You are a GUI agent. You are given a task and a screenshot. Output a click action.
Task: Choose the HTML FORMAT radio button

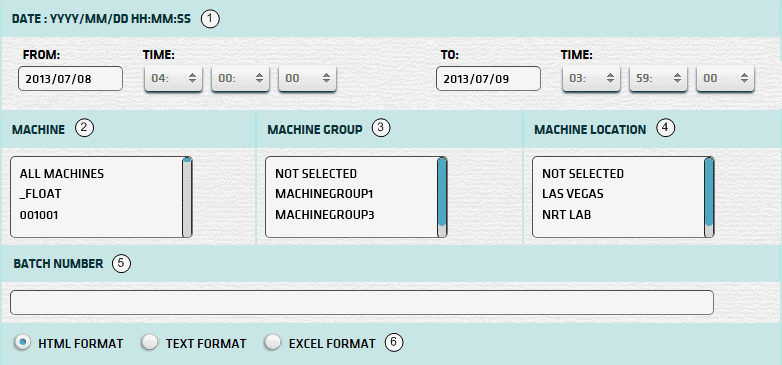[22, 343]
